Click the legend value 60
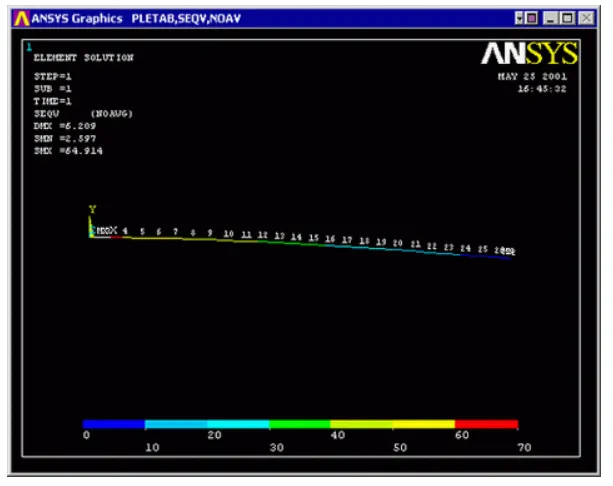Screen dimensions: 613x486 tap(462, 435)
